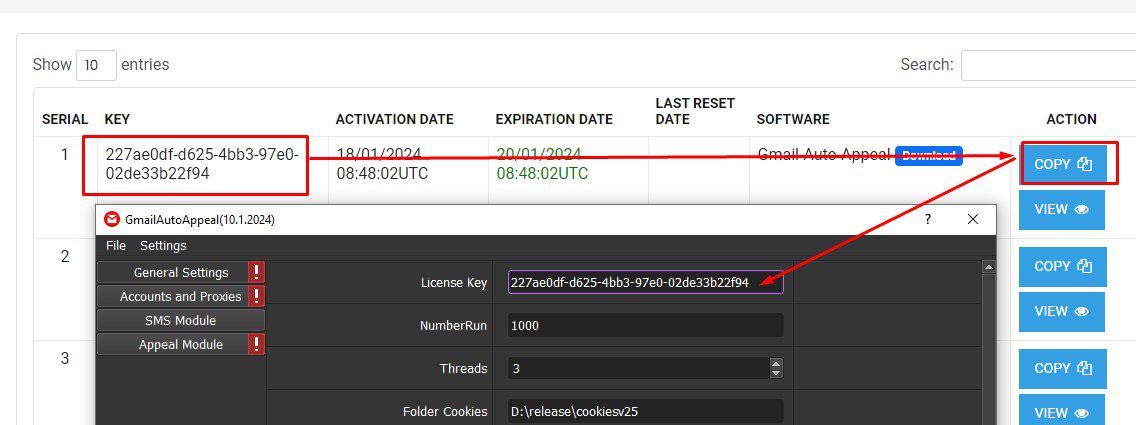Click the warning icon beside Appeal Module

[x=256, y=344]
